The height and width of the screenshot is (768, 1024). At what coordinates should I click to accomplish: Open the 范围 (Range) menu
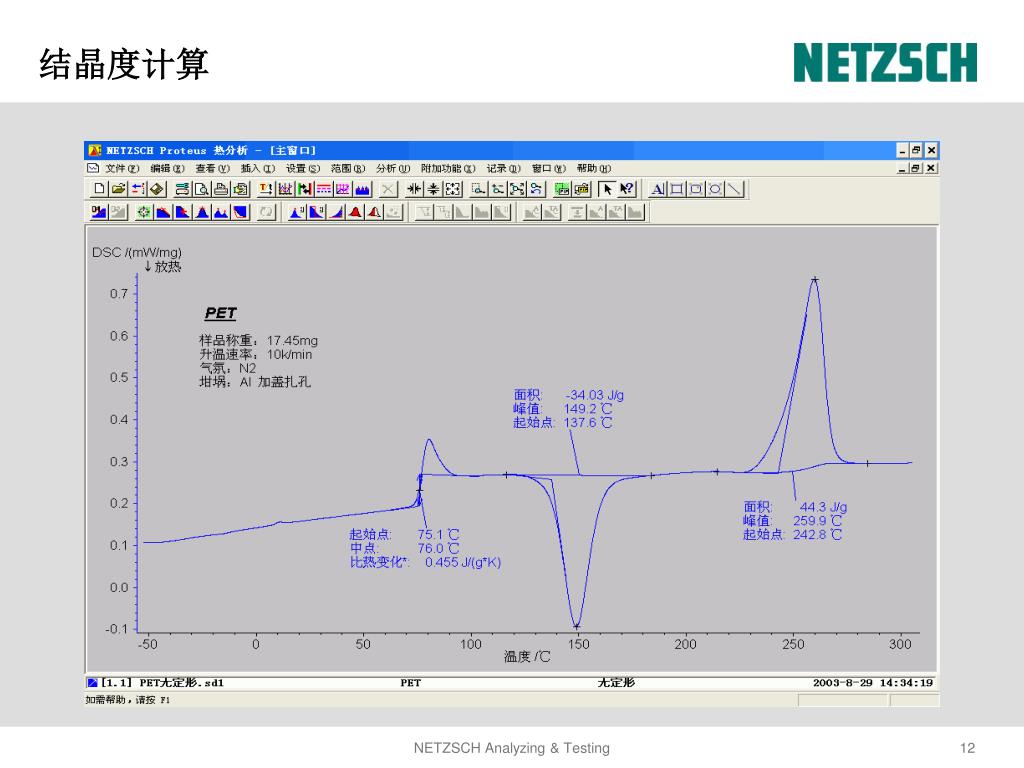coord(348,168)
